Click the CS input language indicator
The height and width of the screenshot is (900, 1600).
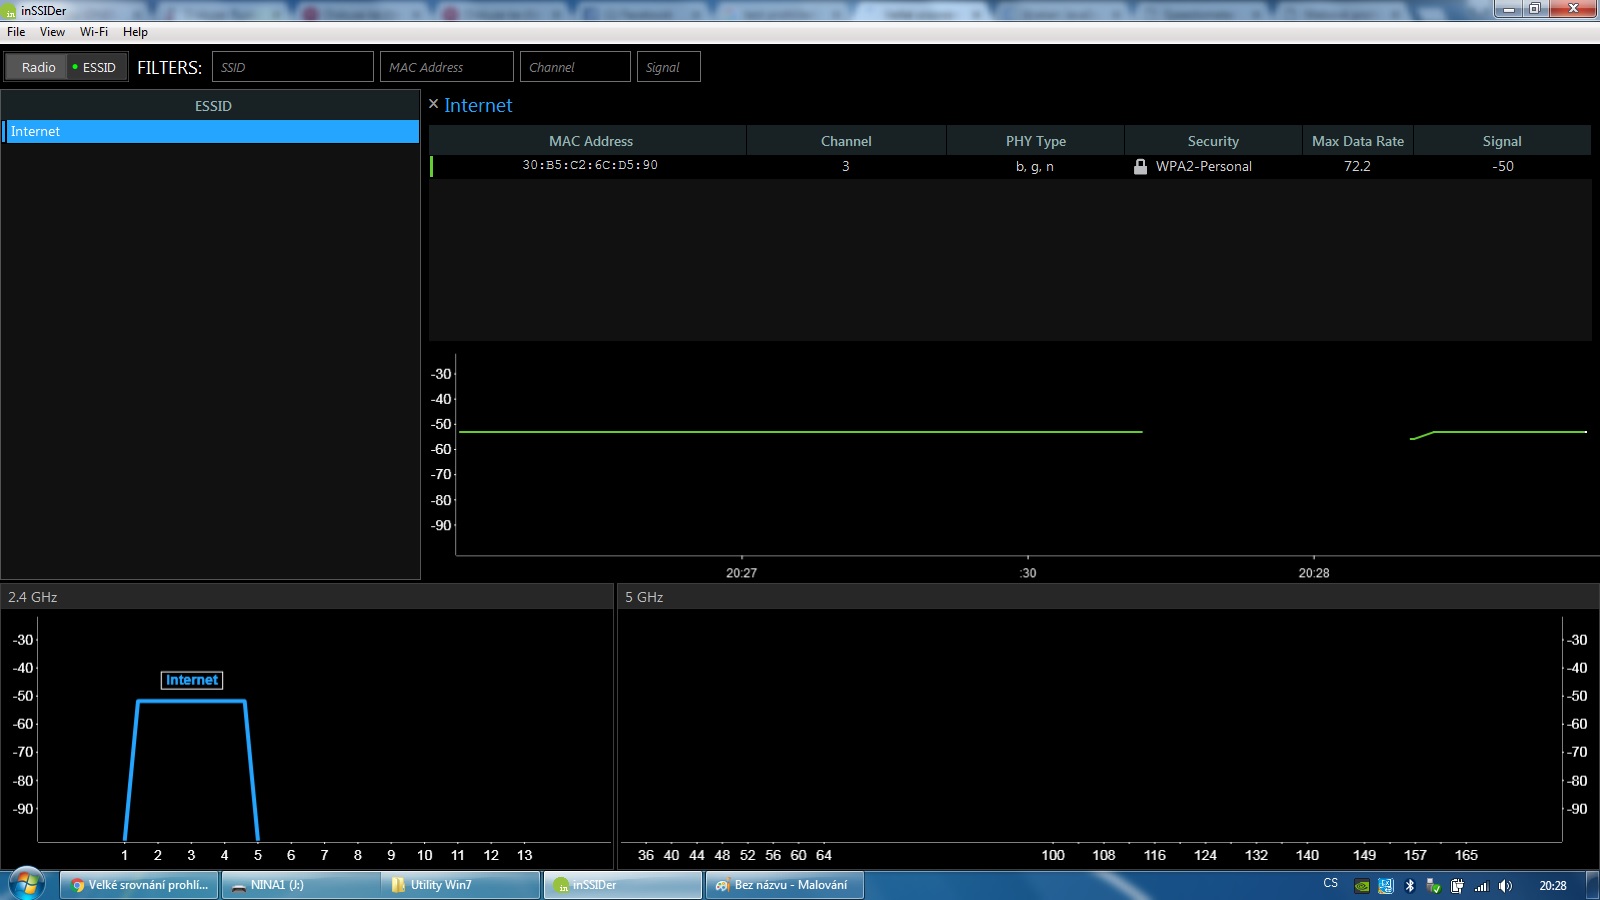(x=1330, y=883)
